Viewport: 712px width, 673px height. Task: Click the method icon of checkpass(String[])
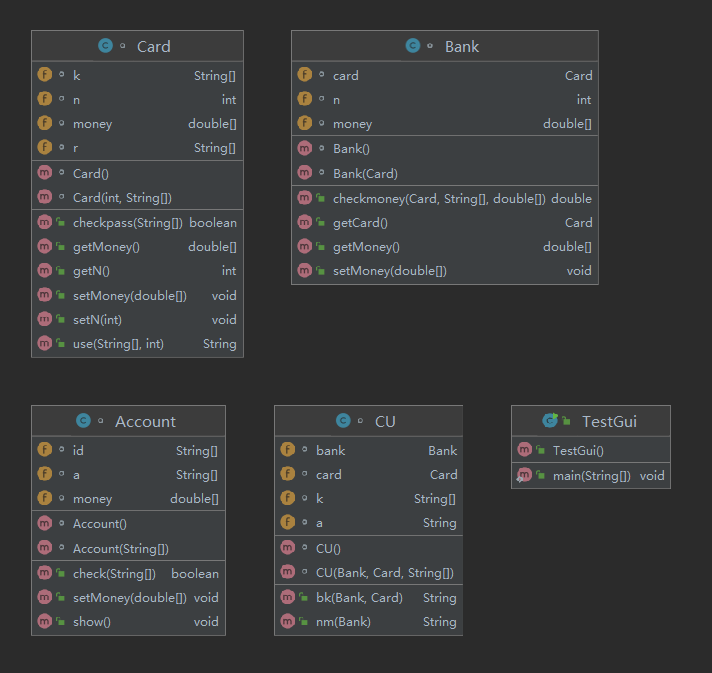pos(44,222)
